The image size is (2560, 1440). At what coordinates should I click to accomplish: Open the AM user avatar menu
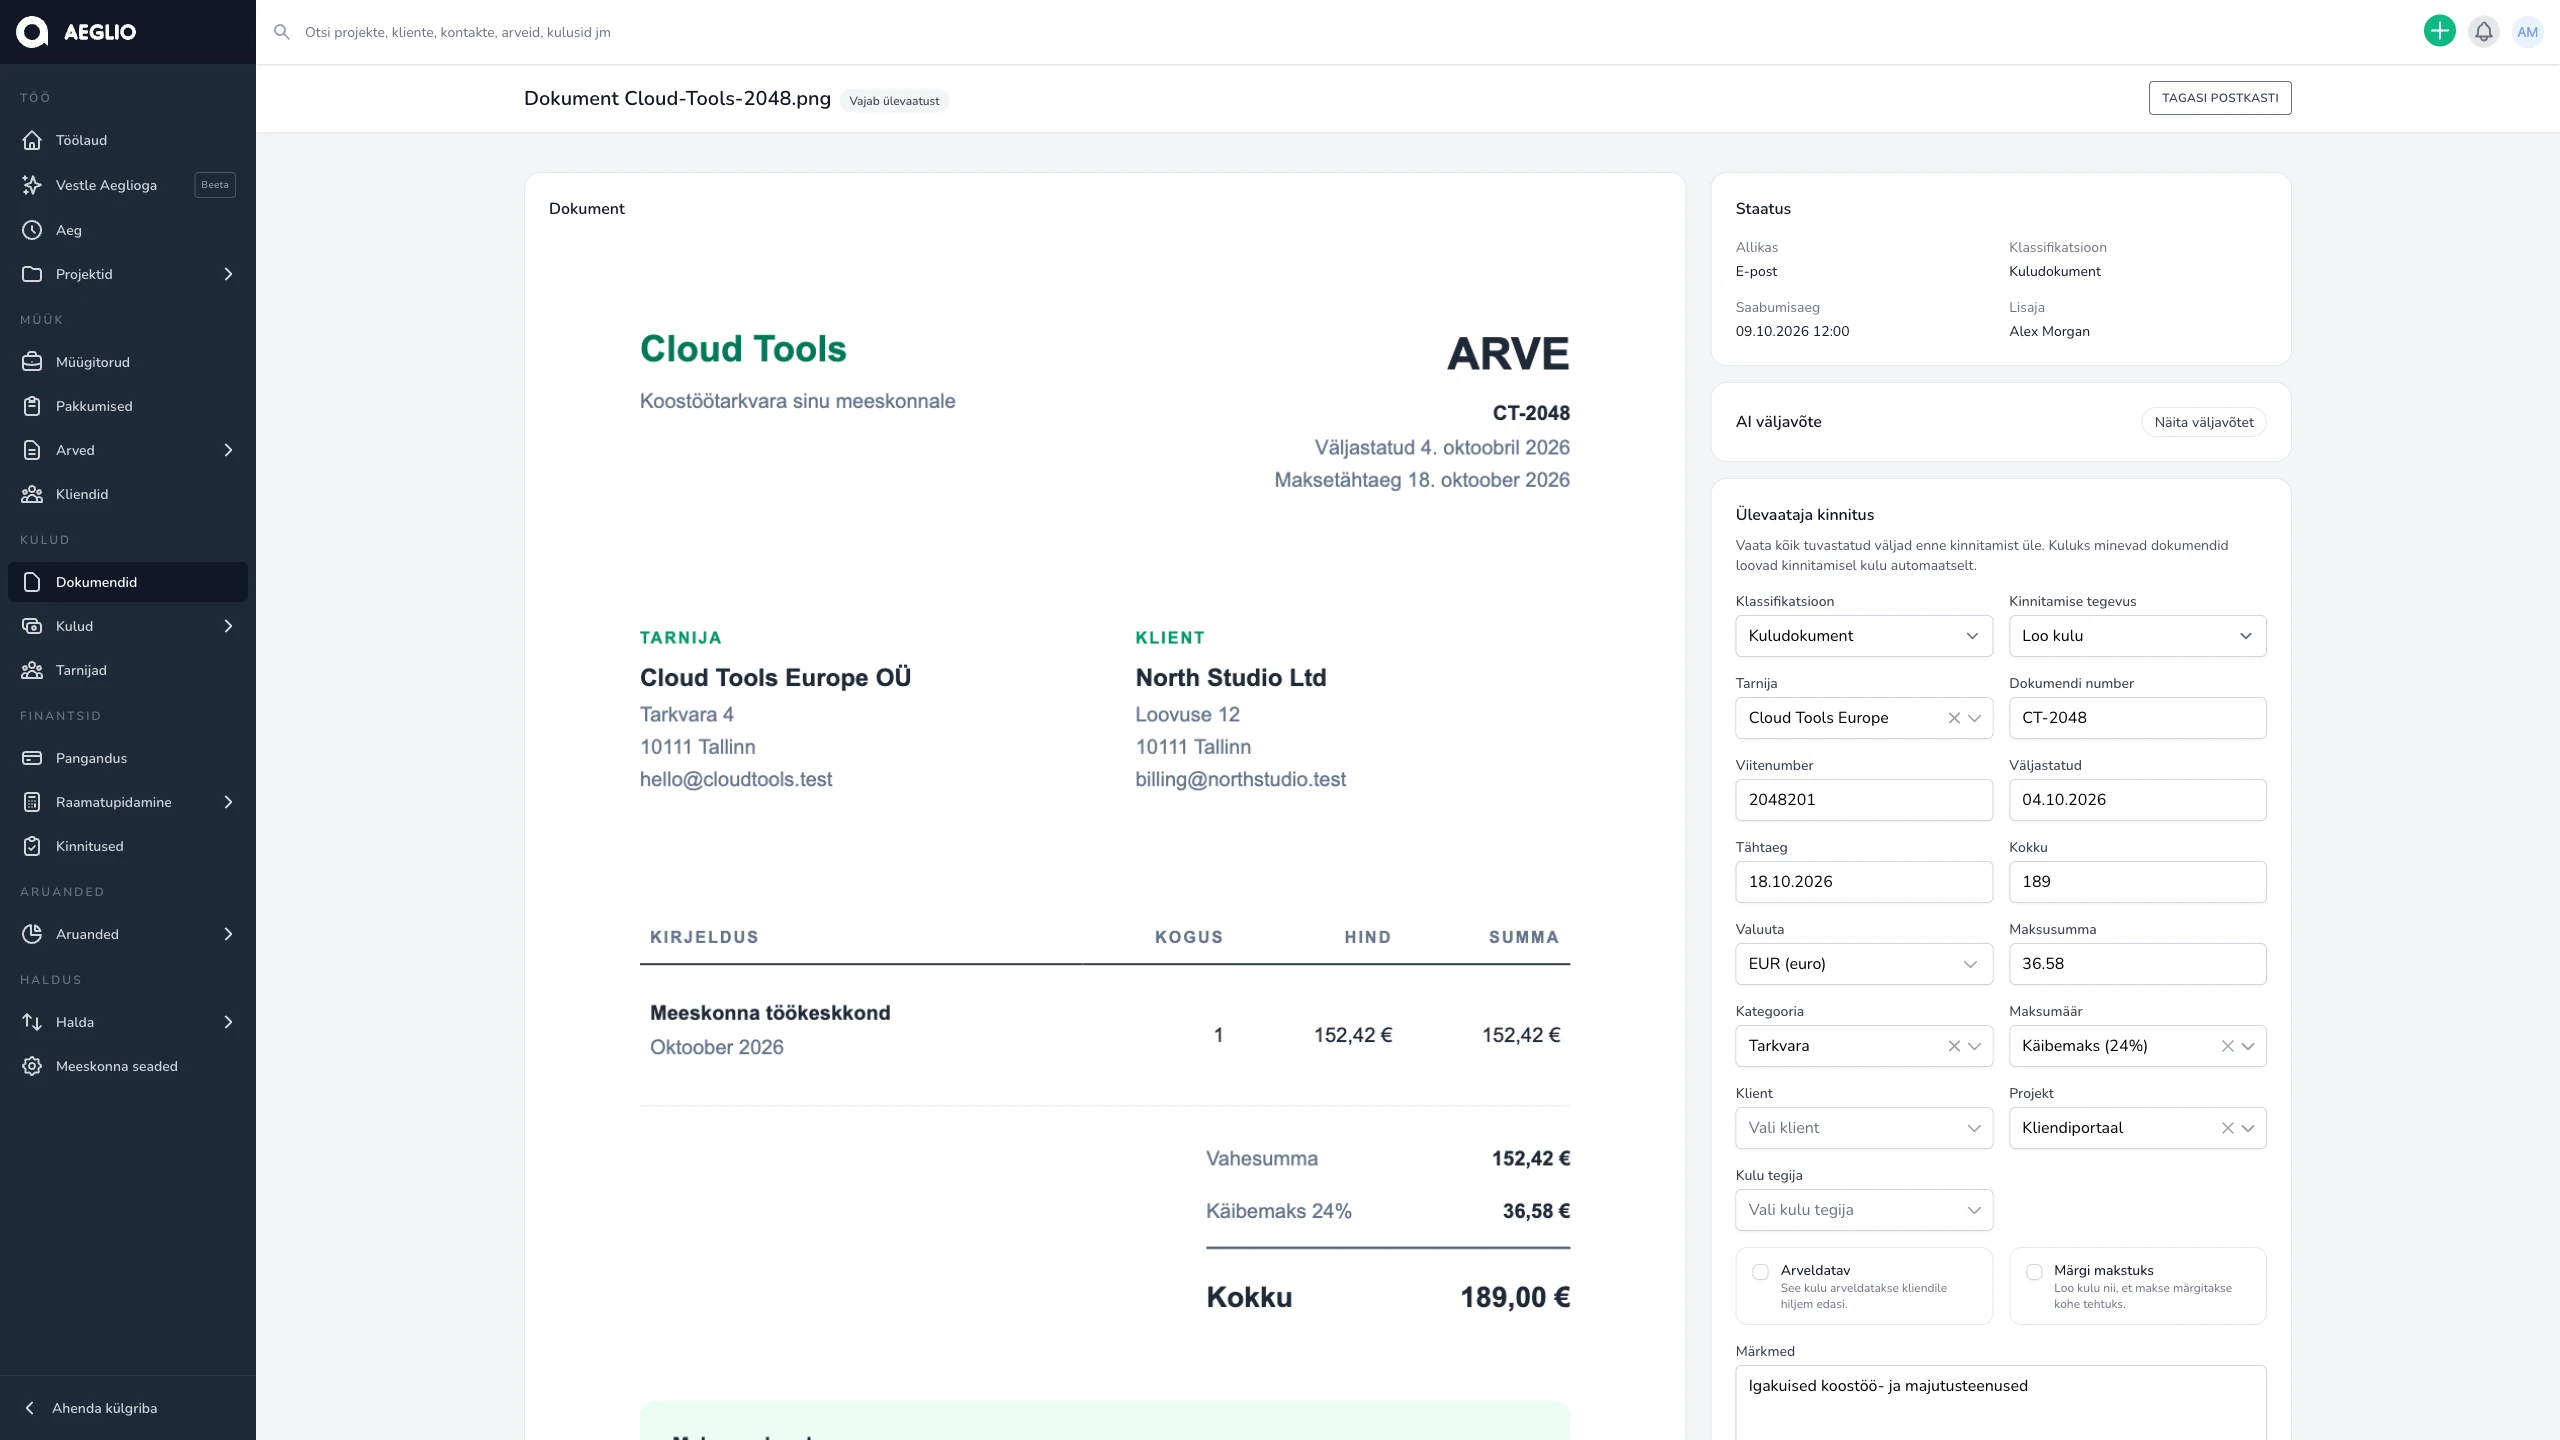coord(2527,31)
